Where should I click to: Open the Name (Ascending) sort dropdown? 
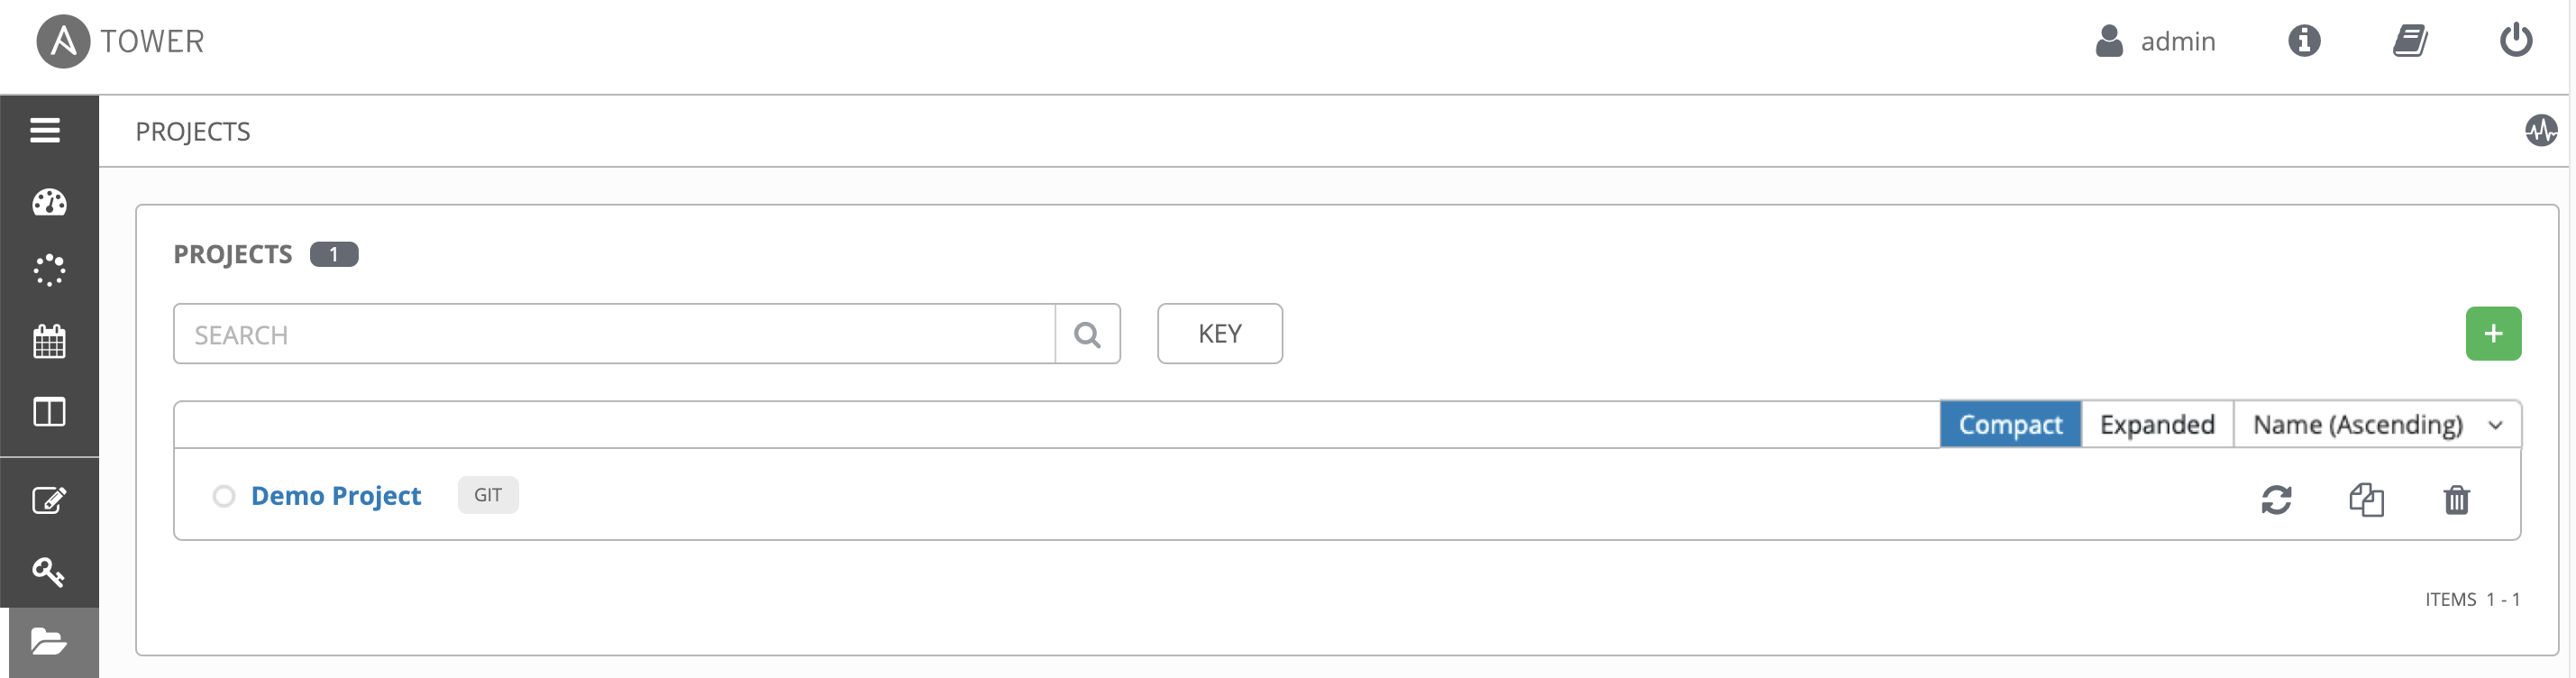click(x=2377, y=425)
